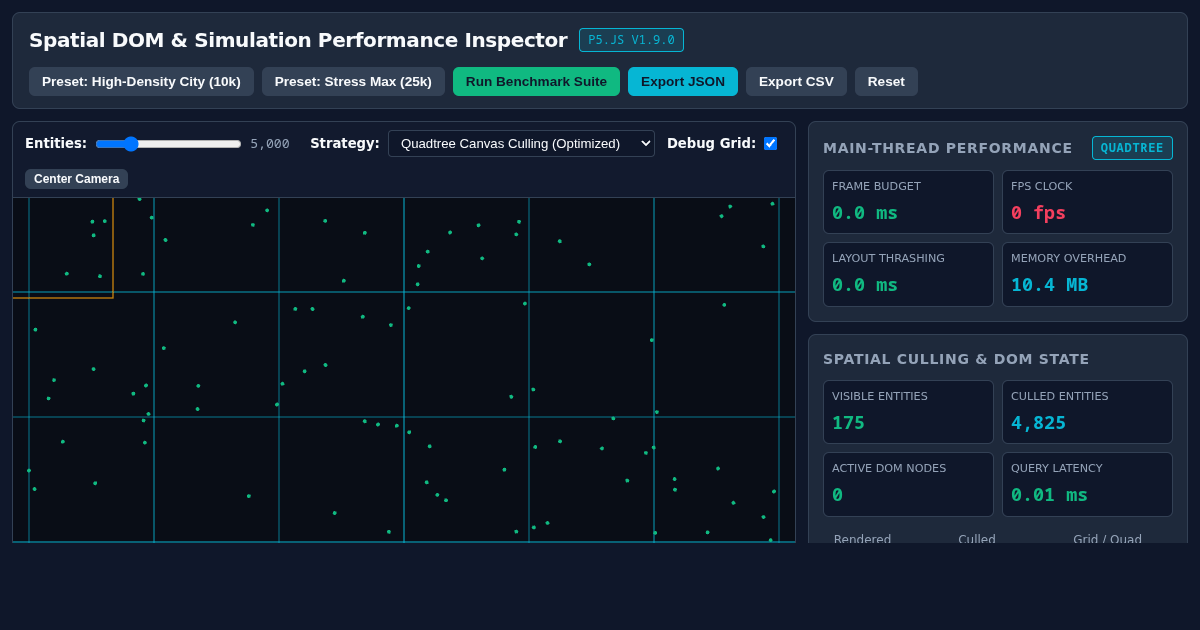Click the Spatial Culling & DOM State heading
Image resolution: width=1200 pixels, height=630 pixels.
[x=956, y=359]
